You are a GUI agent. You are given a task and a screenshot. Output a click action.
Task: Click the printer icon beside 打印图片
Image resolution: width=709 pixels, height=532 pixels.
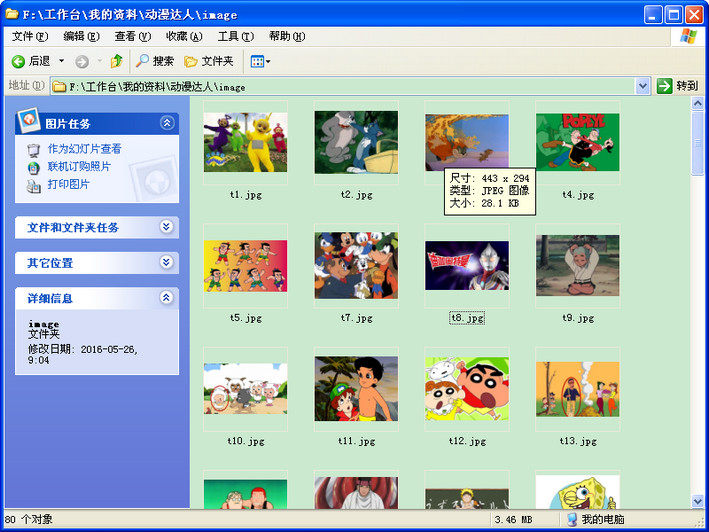pos(33,186)
